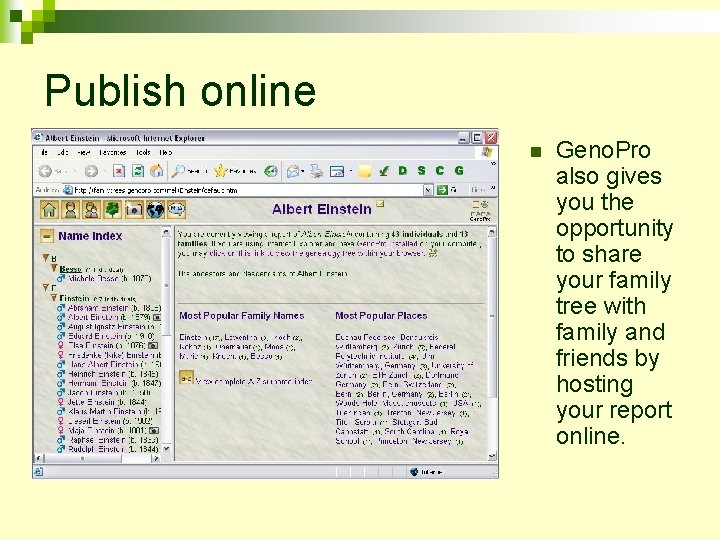The width and height of the screenshot is (720, 540).
Task: Click the IE Forward arrow button
Action: coord(91,171)
